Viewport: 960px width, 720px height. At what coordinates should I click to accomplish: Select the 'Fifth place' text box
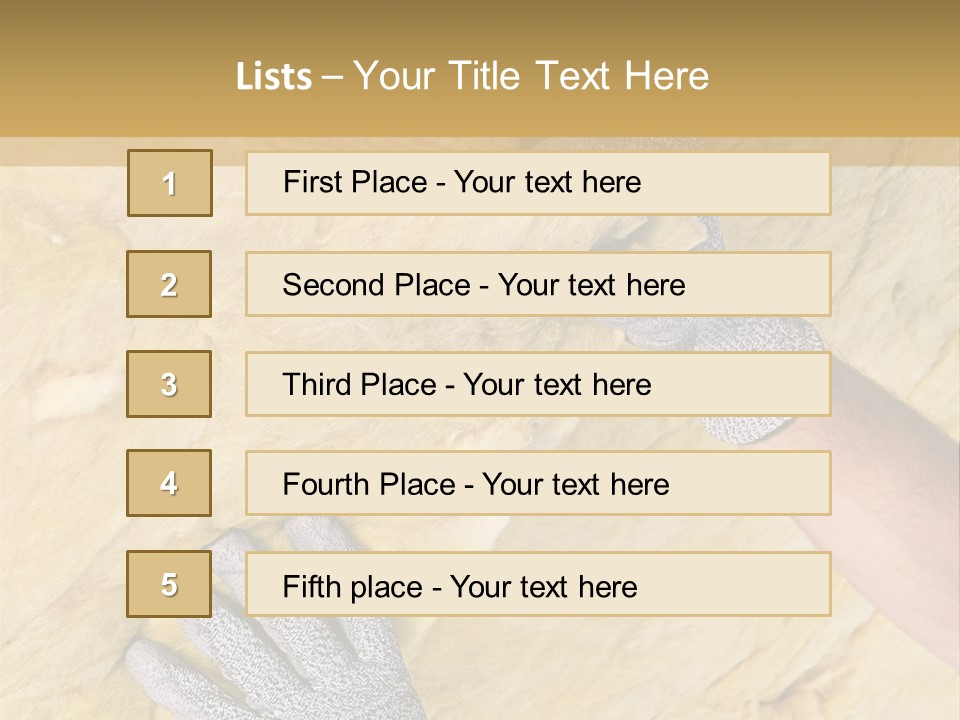(538, 584)
